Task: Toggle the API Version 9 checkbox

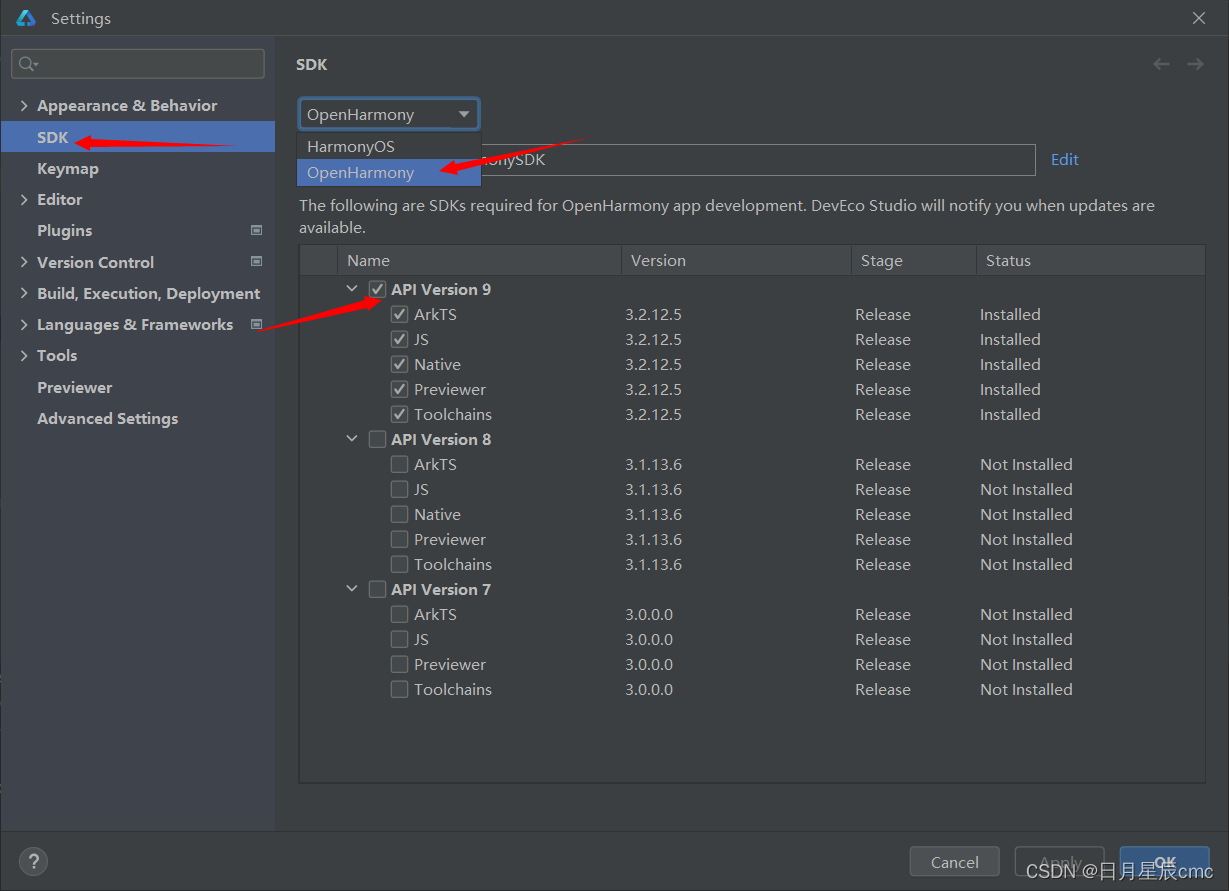Action: (377, 289)
